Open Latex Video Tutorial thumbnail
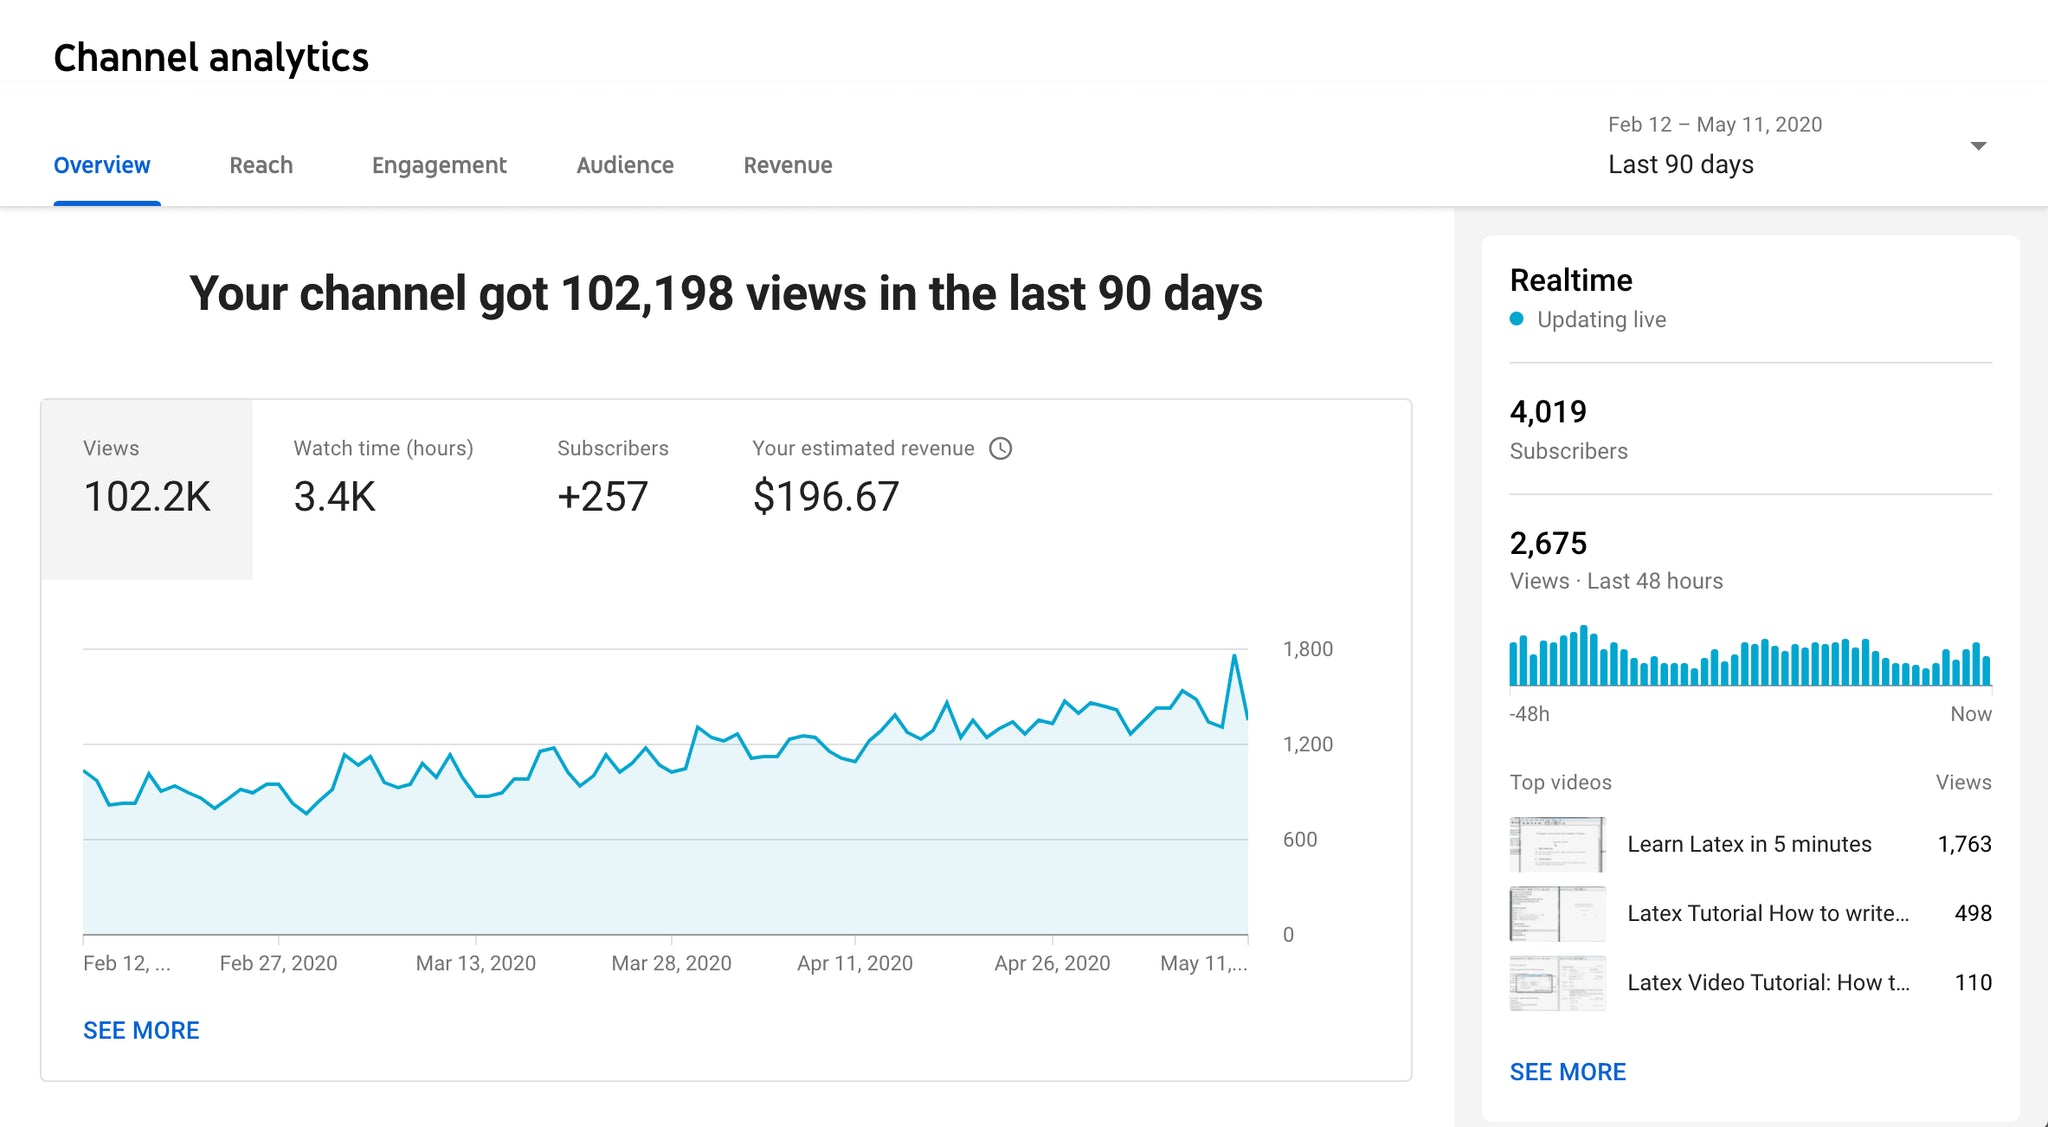The height and width of the screenshot is (1127, 2048). click(x=1557, y=982)
